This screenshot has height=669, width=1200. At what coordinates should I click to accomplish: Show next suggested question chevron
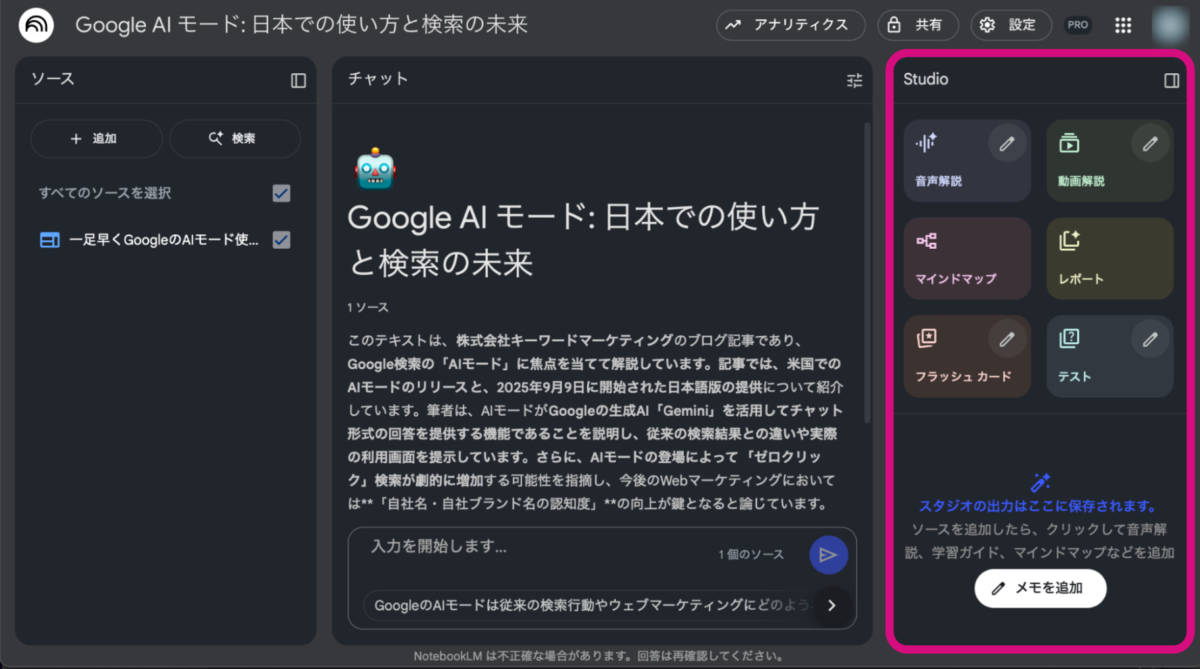coord(832,605)
